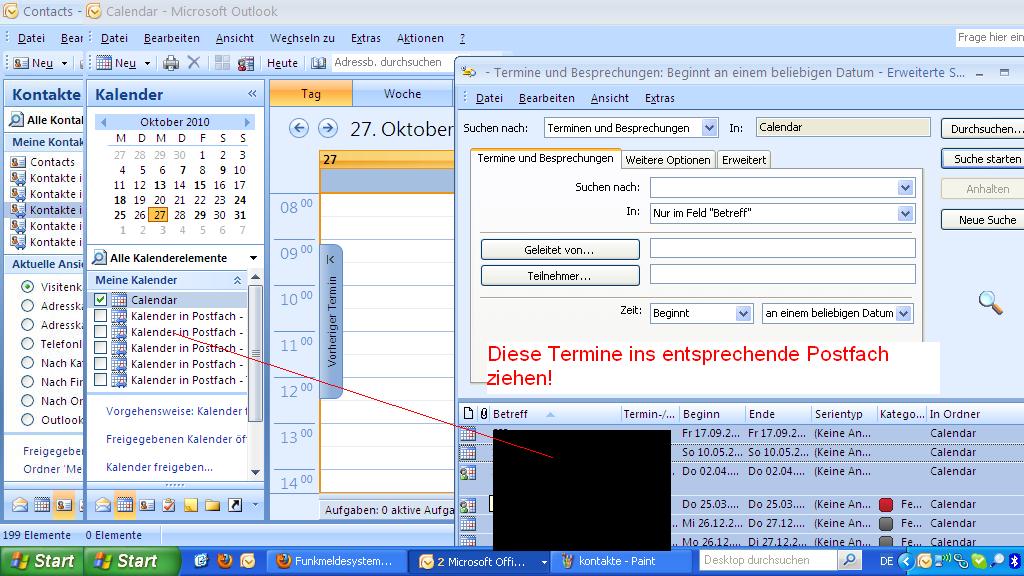Click grey category swatch in Mi 26.12 row

click(886, 523)
